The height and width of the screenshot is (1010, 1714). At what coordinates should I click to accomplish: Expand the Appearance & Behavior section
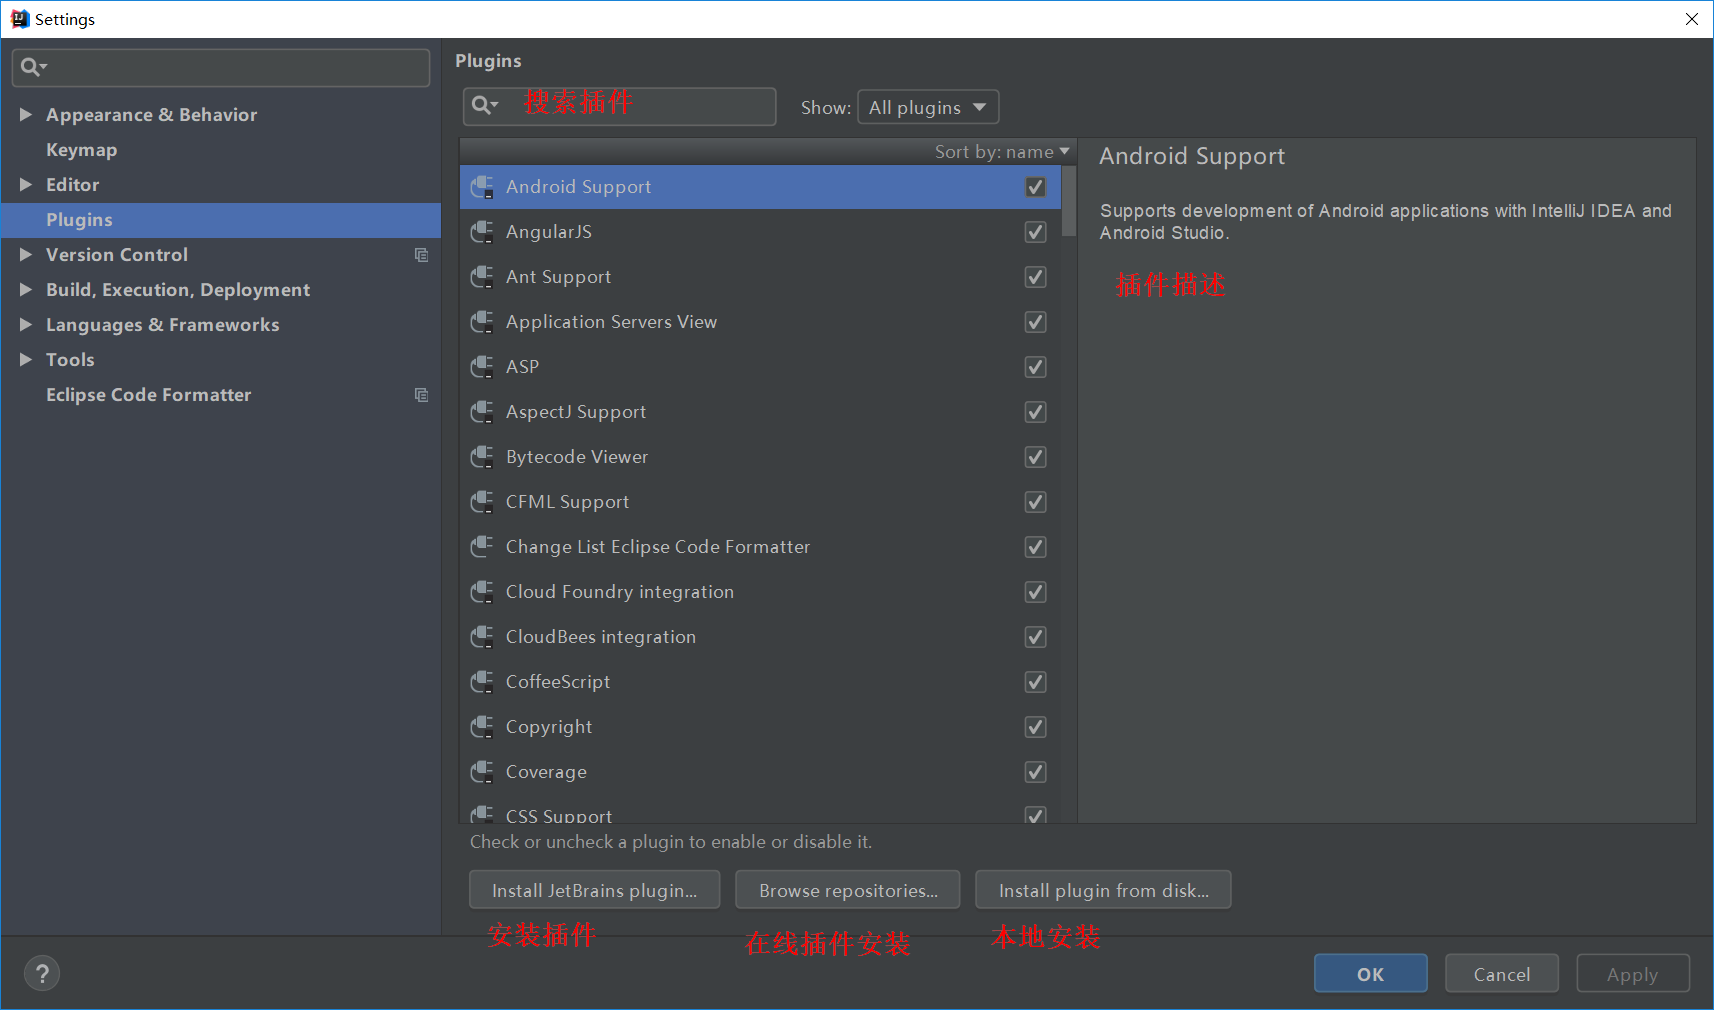pos(26,115)
